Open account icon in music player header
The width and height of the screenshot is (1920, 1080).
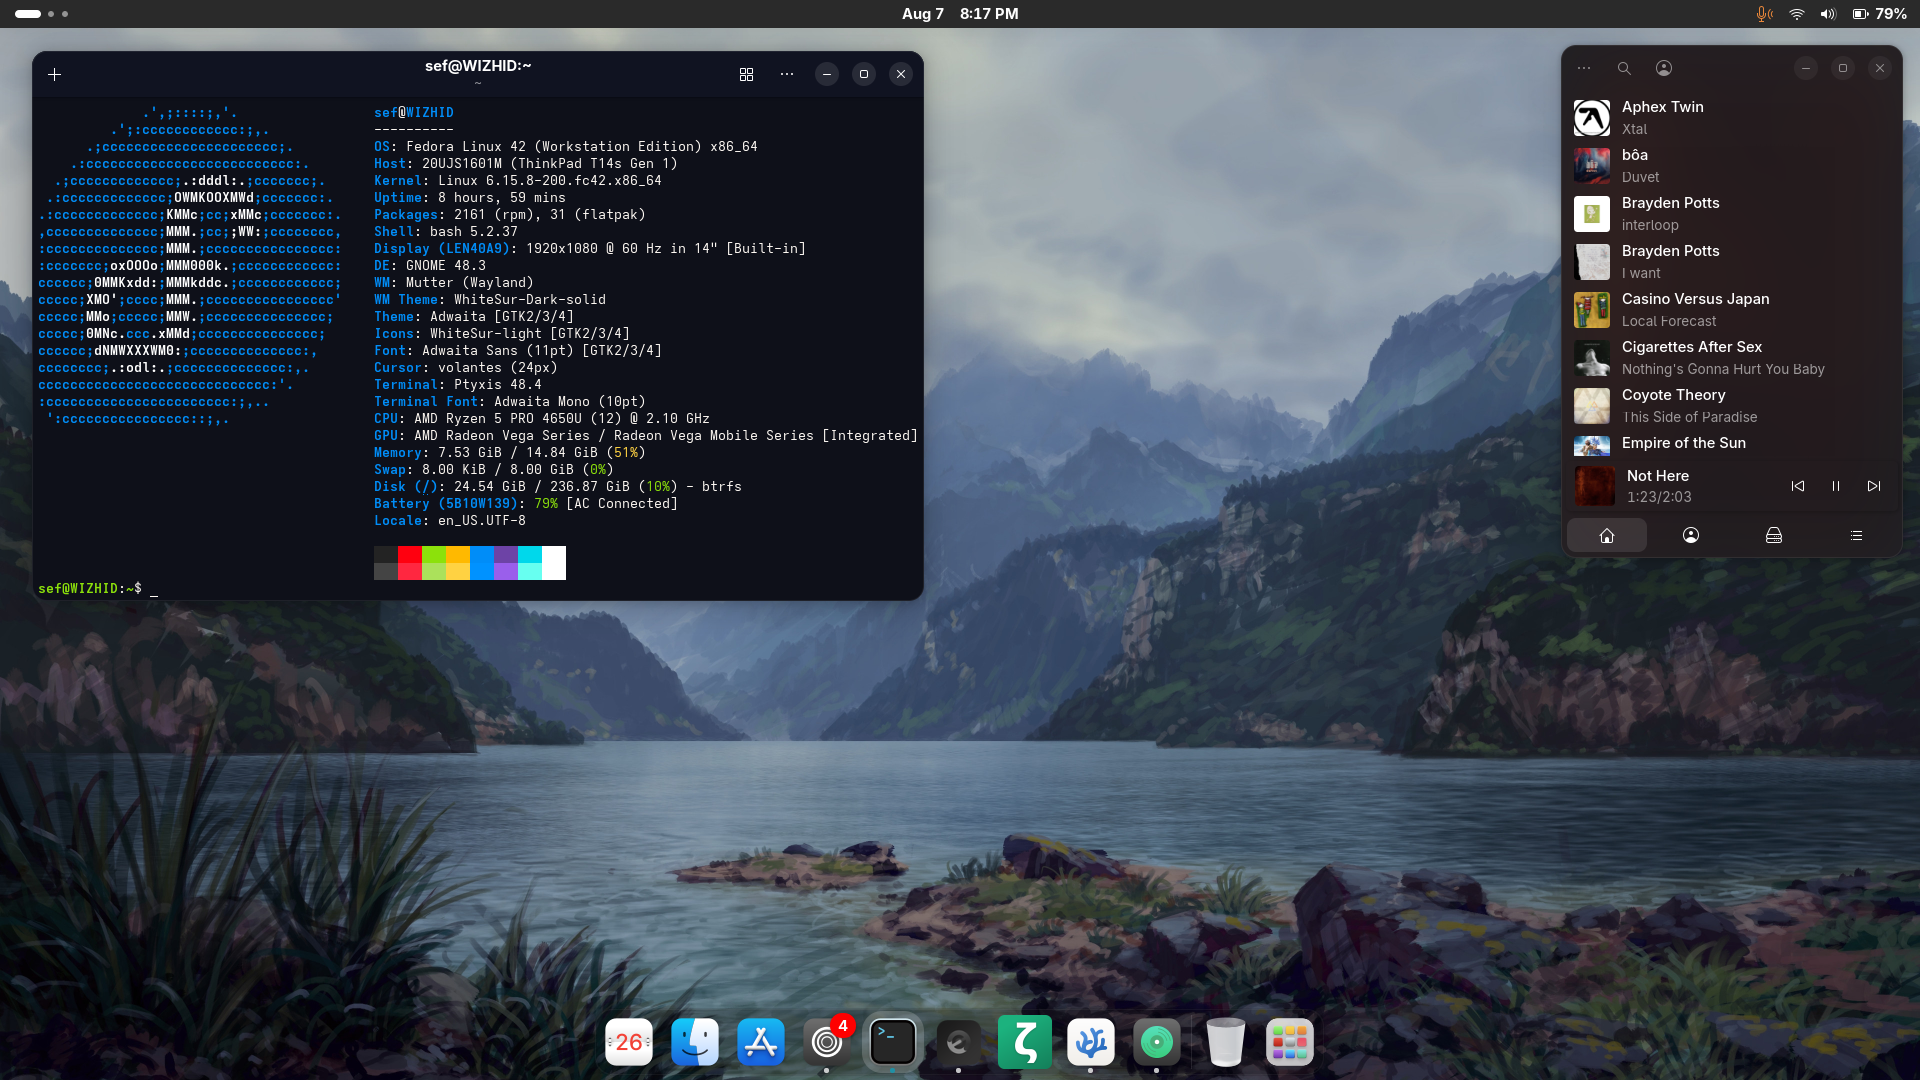pos(1664,68)
